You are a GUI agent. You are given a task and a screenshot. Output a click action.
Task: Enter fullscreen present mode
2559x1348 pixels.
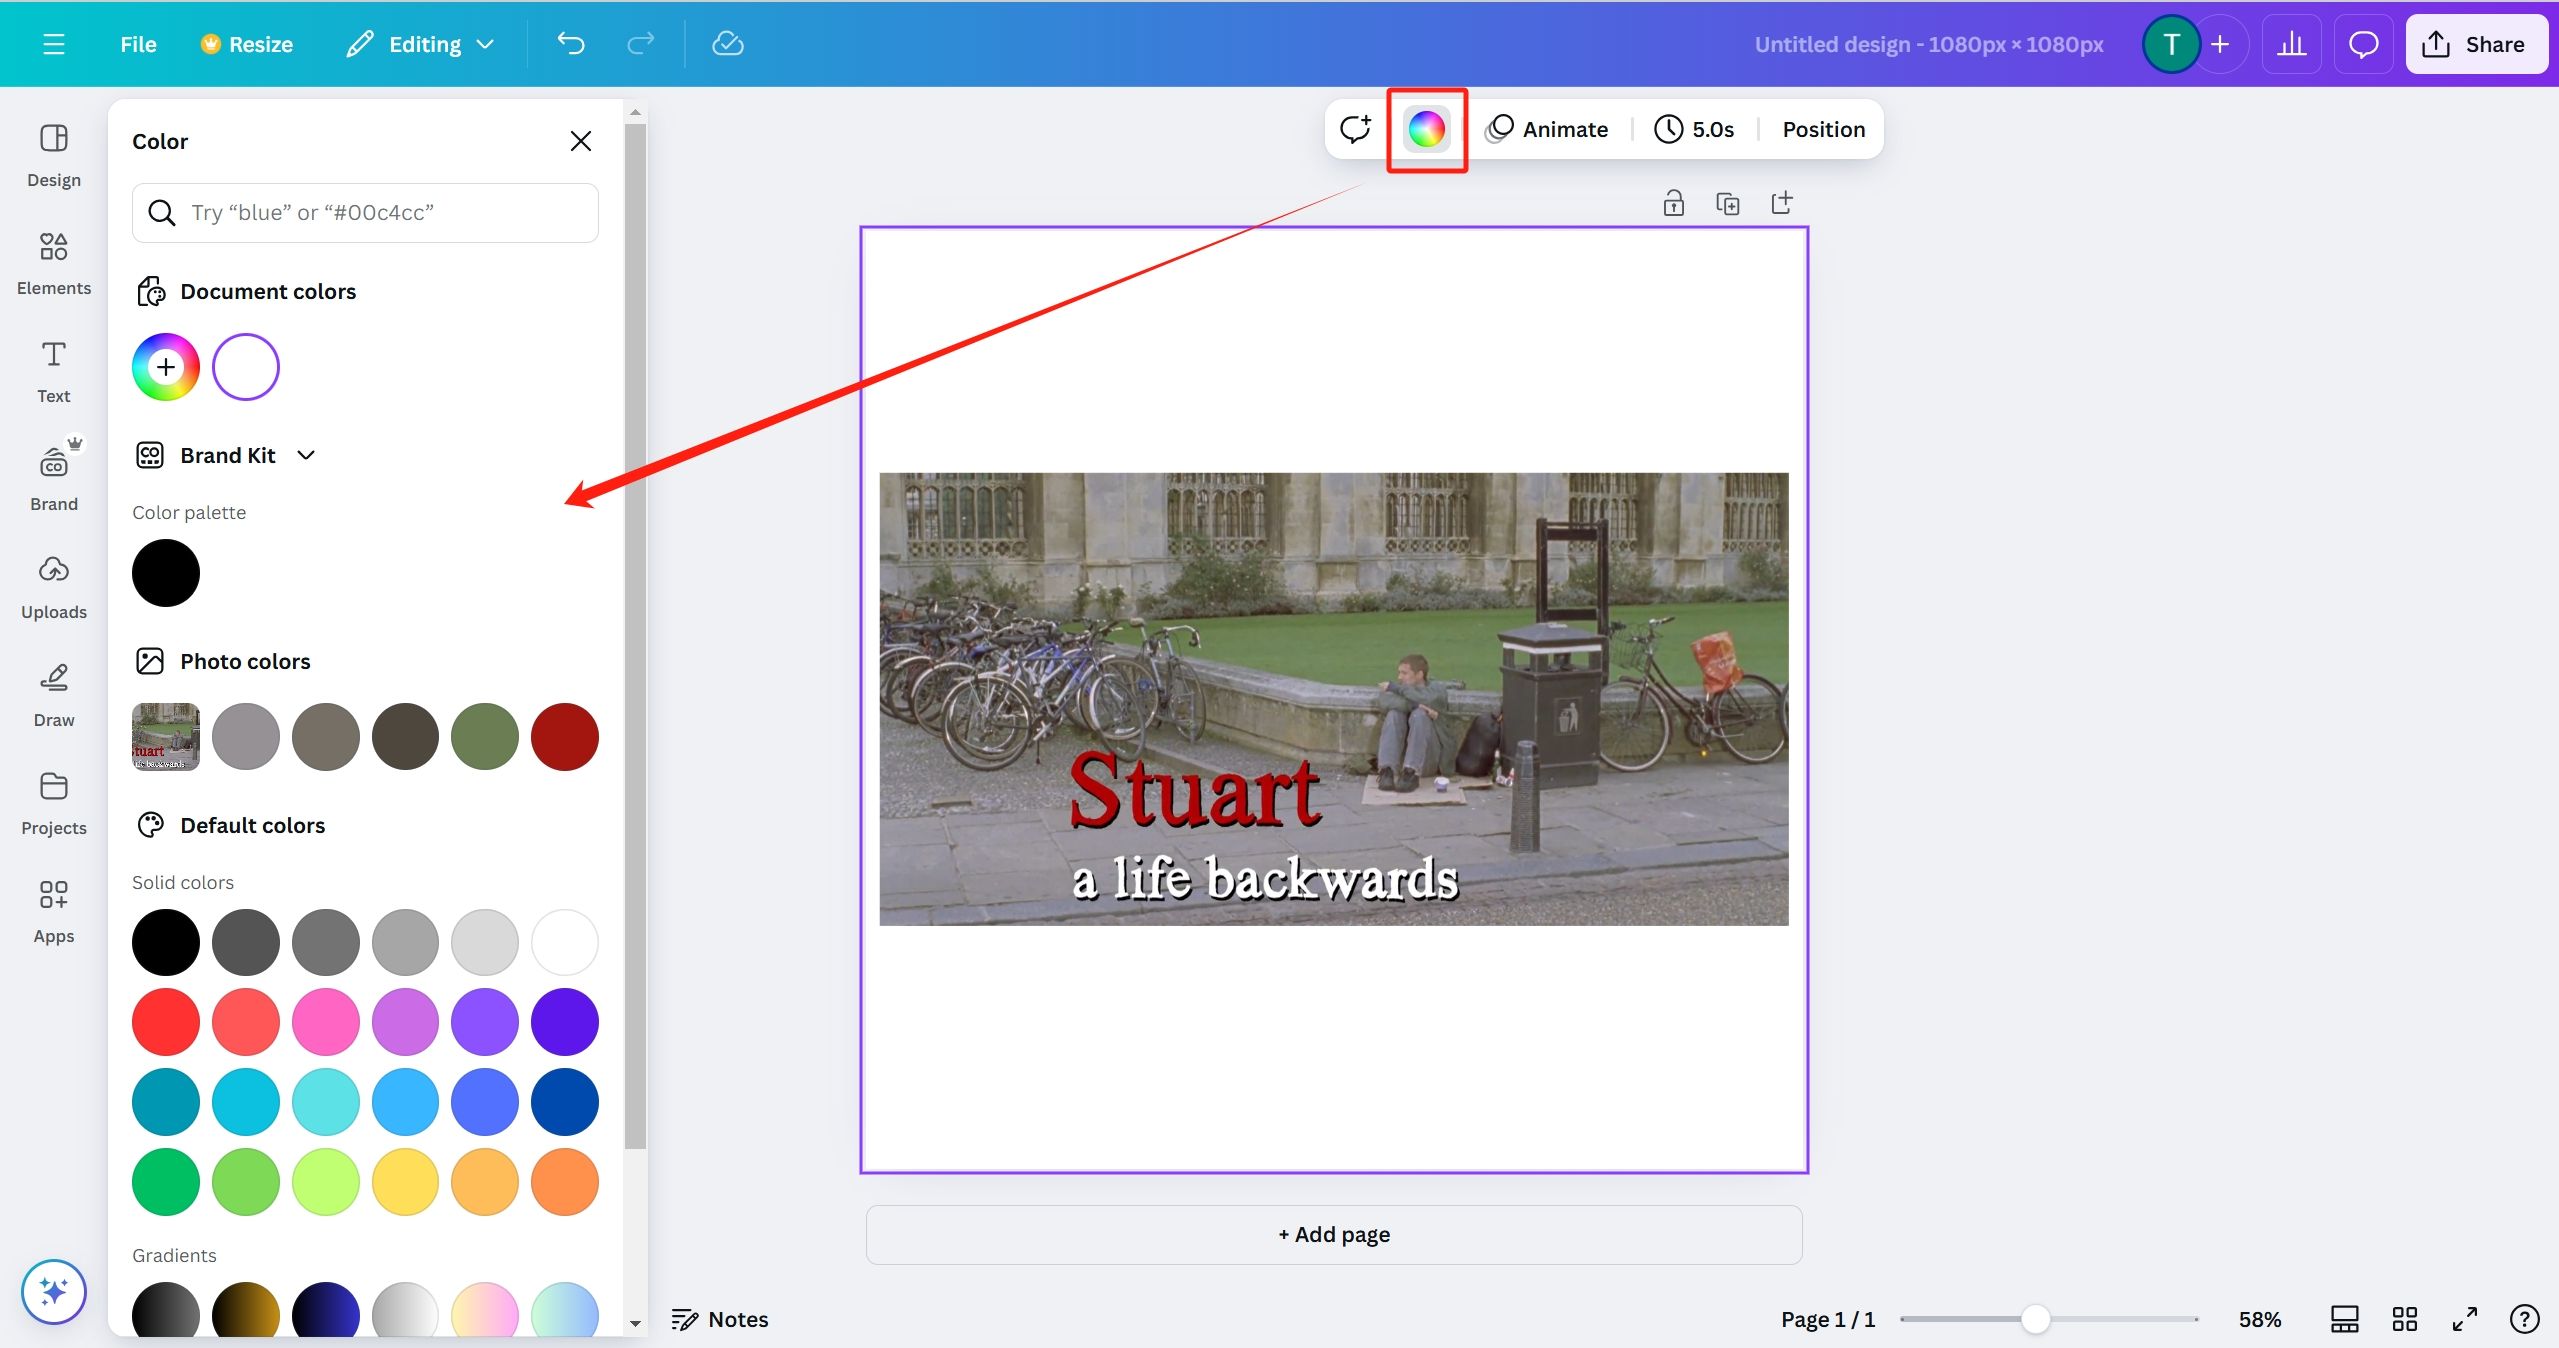pos(2464,1319)
